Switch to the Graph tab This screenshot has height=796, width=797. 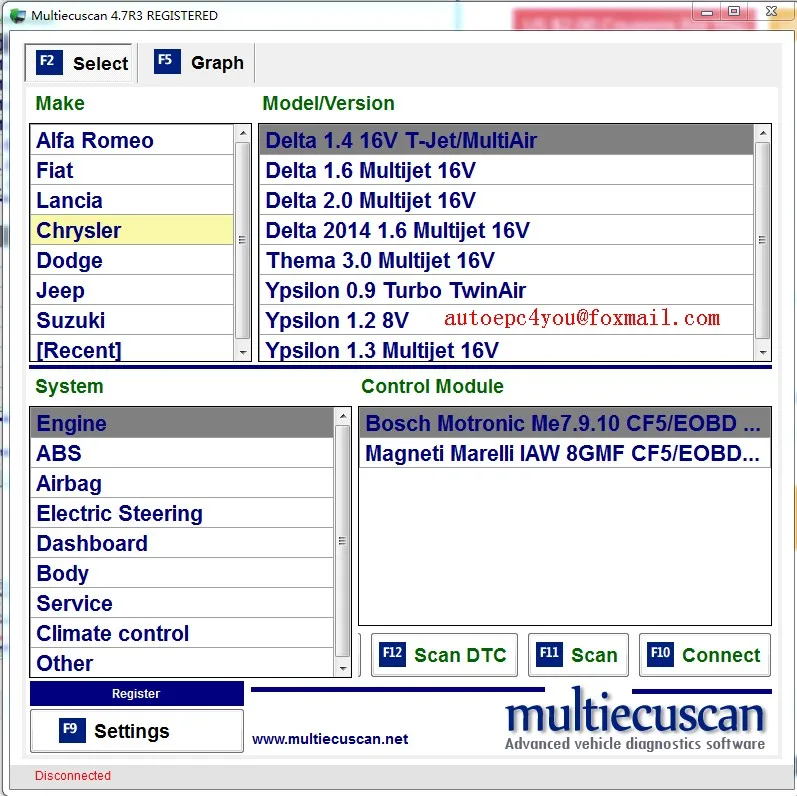coord(197,63)
